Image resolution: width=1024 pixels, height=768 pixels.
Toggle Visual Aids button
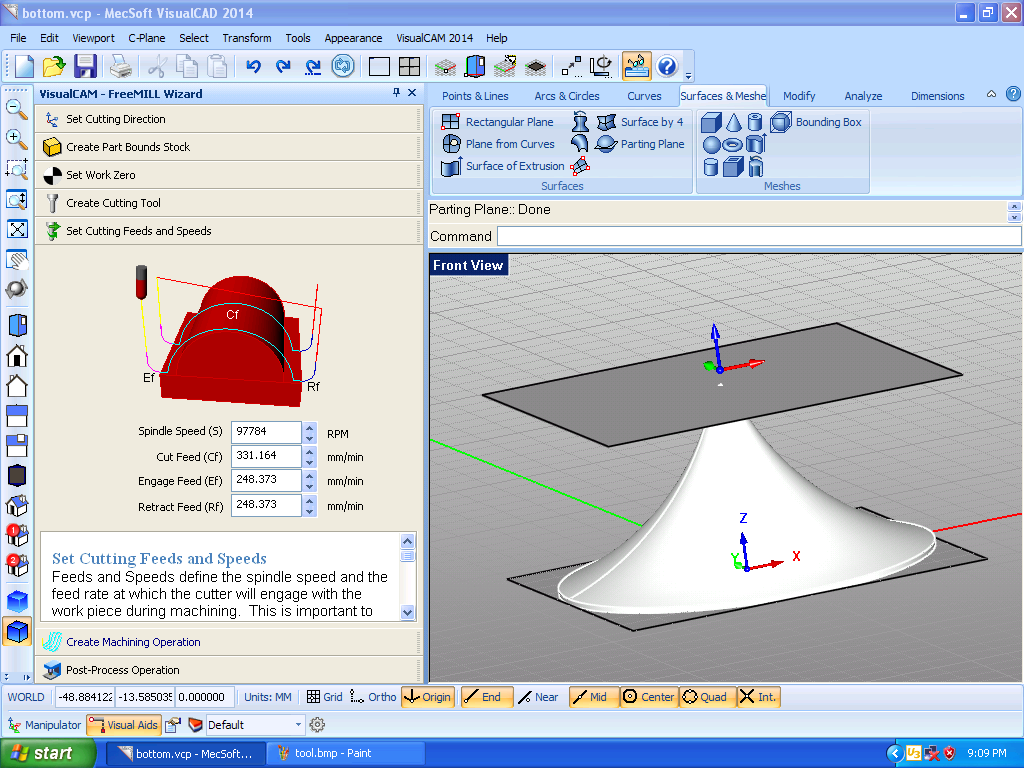123,724
